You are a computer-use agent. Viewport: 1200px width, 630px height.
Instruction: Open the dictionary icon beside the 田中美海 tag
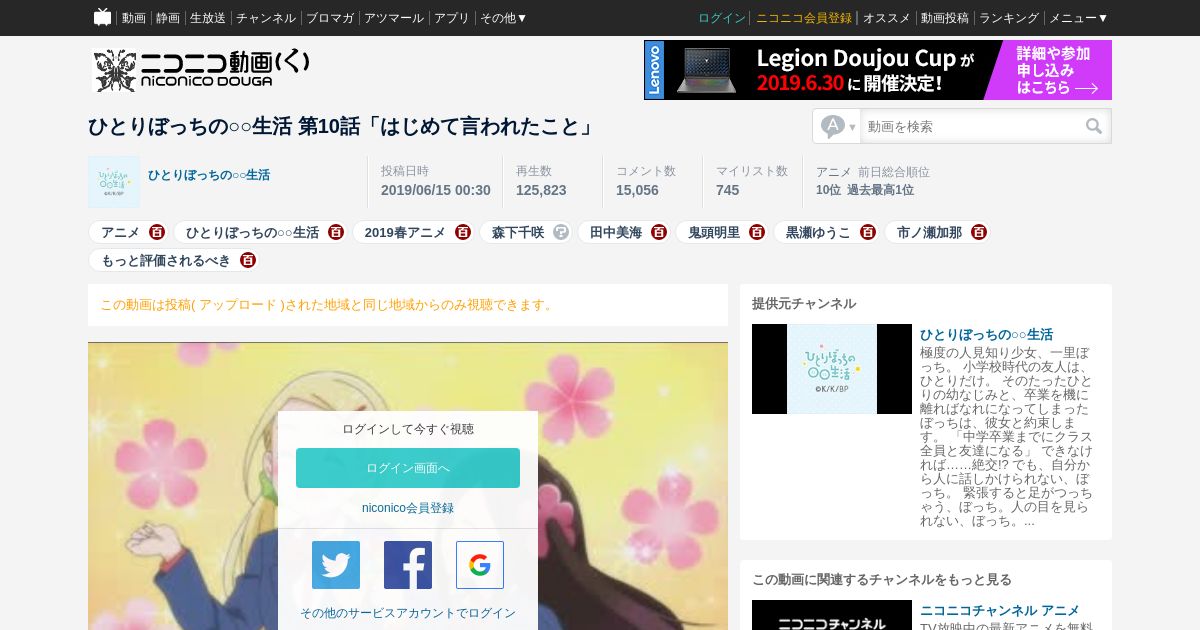click(x=659, y=232)
